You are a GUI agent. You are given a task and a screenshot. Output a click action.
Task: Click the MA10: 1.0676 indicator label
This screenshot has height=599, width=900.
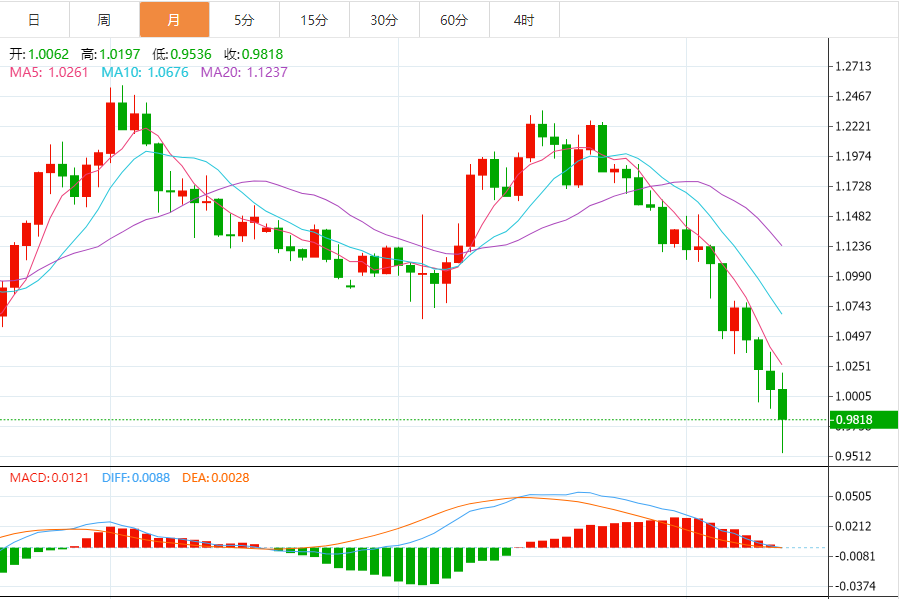click(145, 72)
